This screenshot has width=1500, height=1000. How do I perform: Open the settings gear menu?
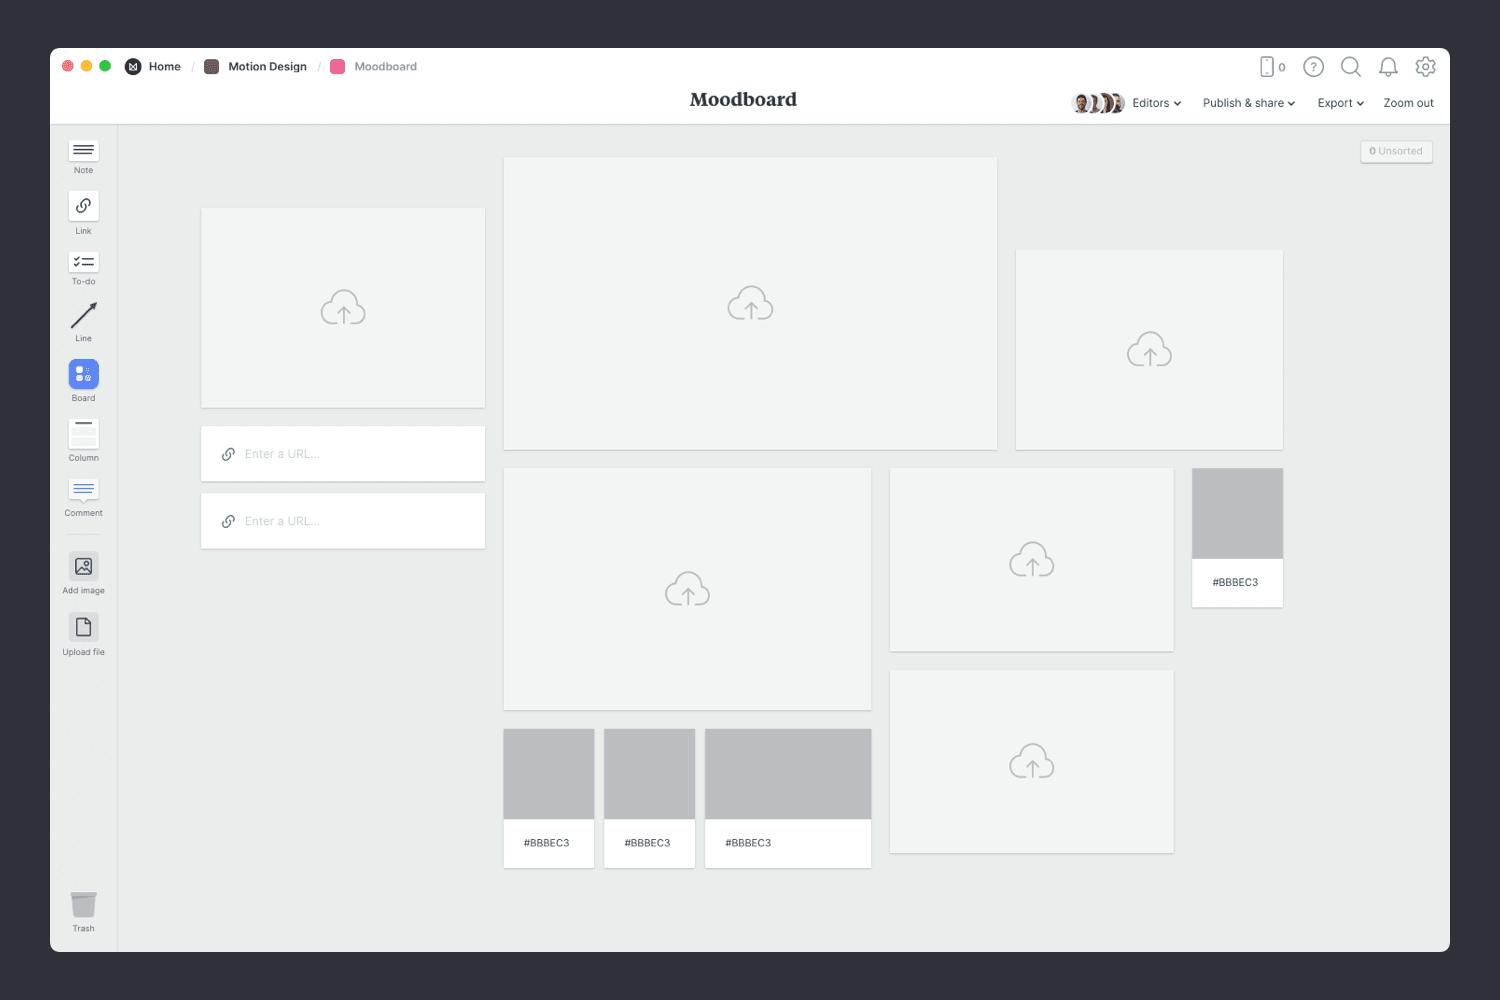tap(1425, 67)
